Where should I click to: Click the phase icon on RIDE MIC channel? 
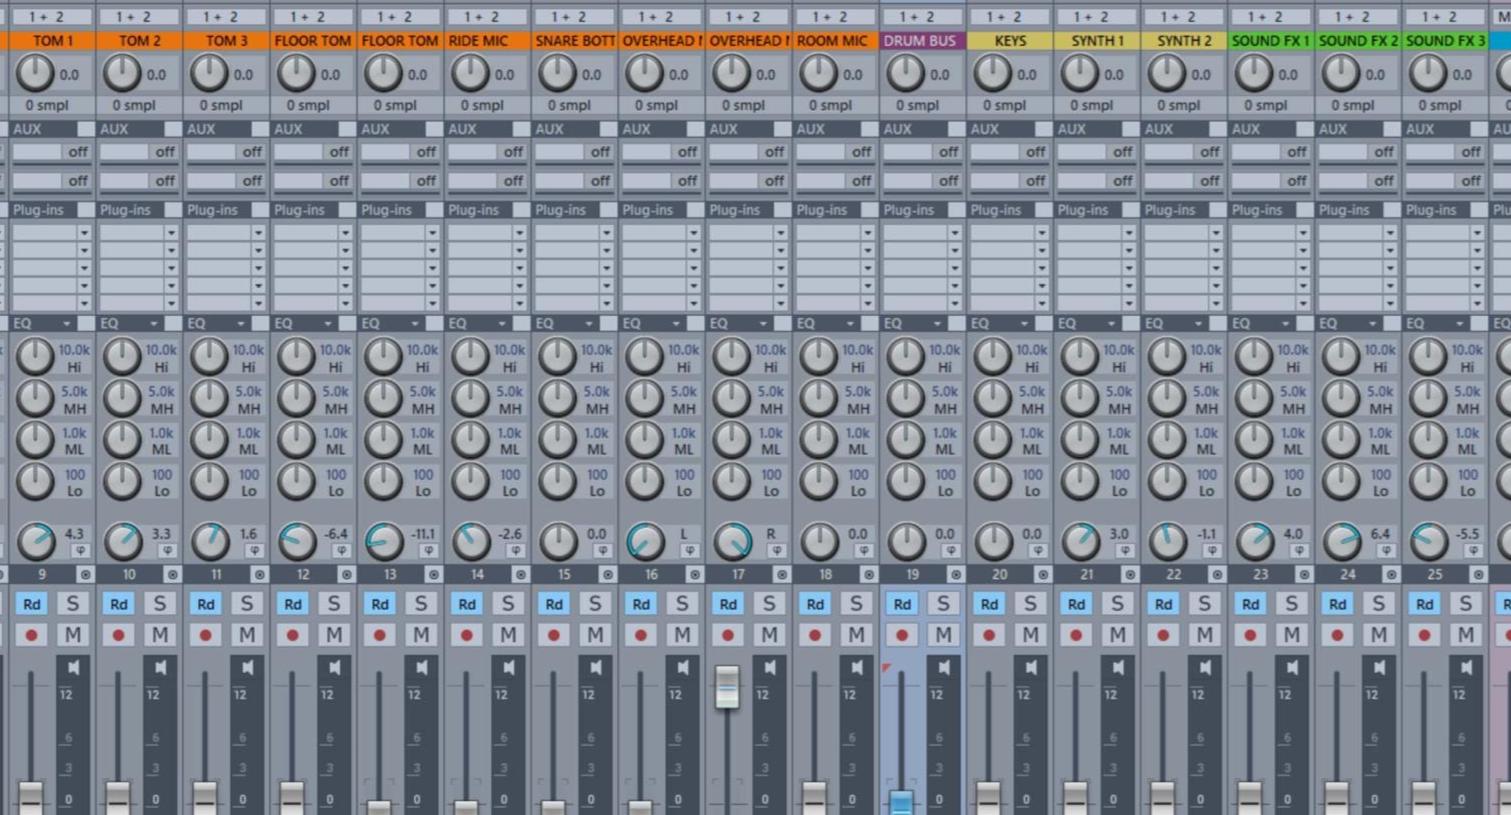click(x=515, y=551)
